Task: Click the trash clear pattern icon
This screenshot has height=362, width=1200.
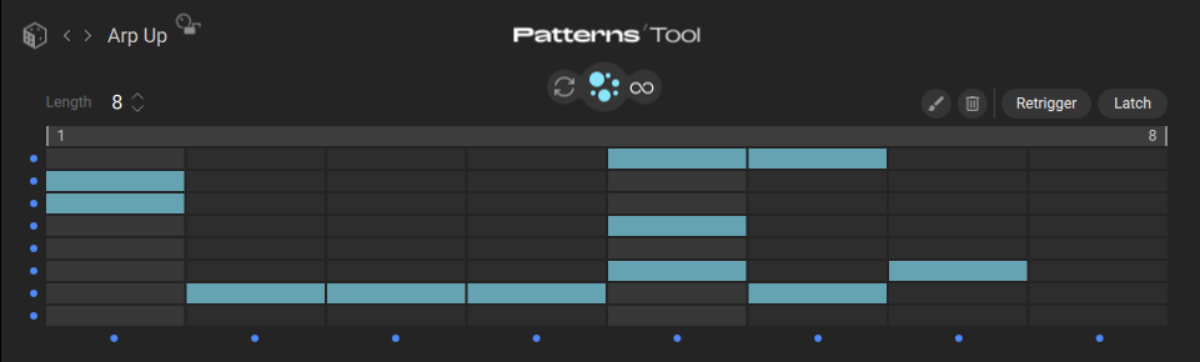Action: pyautogui.click(x=971, y=103)
